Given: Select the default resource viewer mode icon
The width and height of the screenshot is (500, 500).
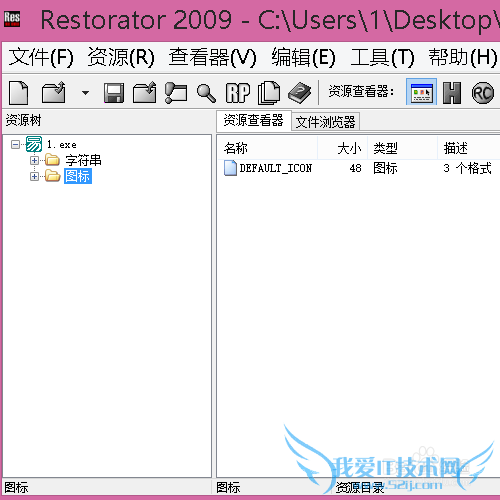Looking at the screenshot, I should [421, 92].
